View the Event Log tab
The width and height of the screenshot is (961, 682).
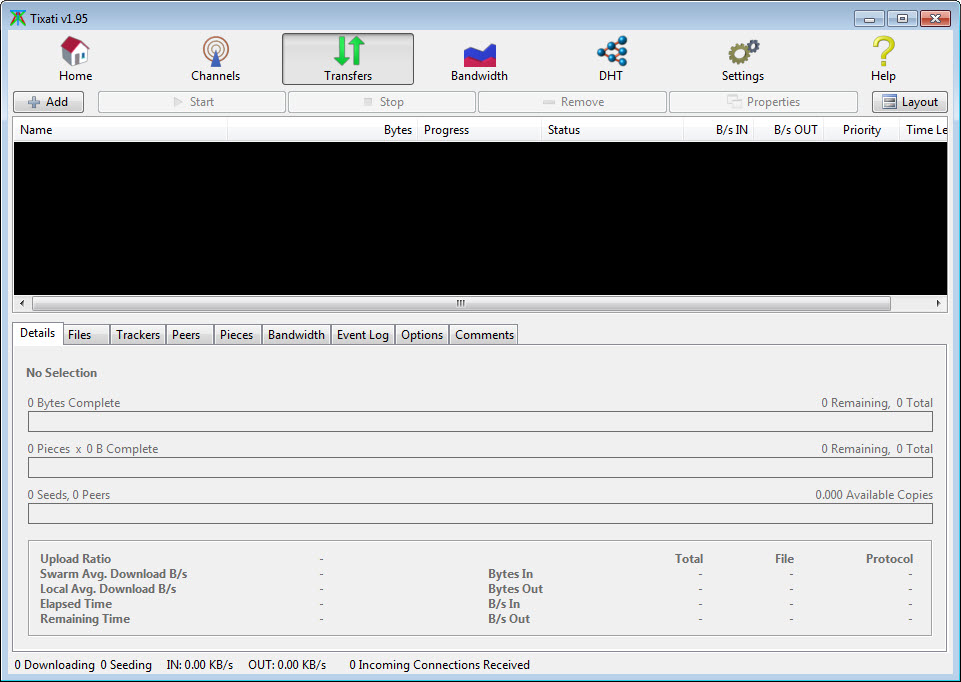coord(362,335)
